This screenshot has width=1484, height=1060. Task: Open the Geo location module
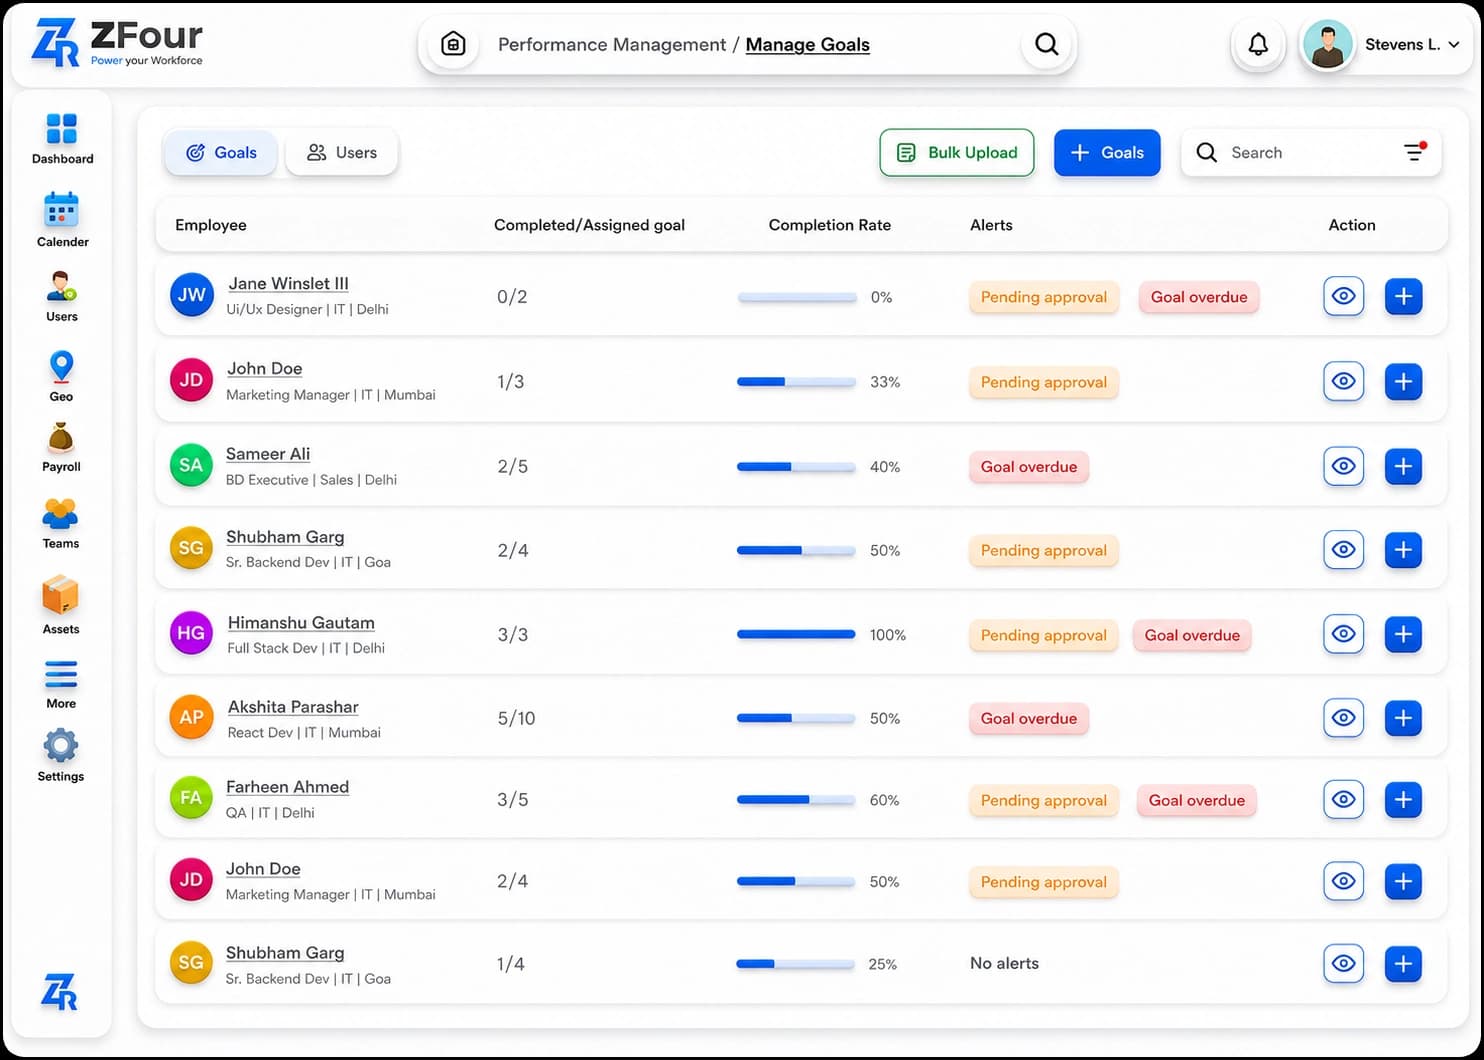[61, 376]
